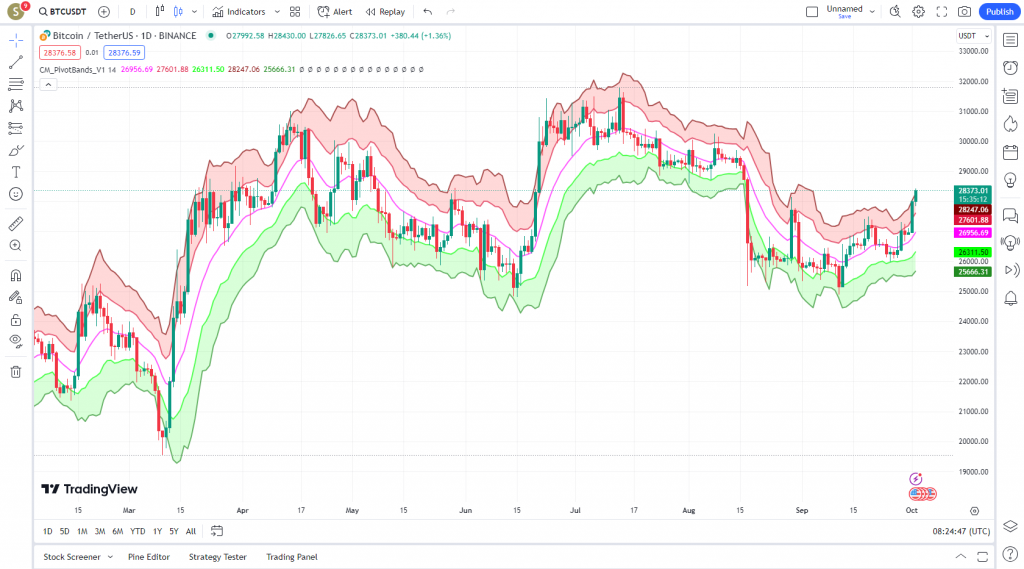This screenshot has width=1024, height=569.
Task: Toggle stay in drawing mode
Action: [16, 297]
